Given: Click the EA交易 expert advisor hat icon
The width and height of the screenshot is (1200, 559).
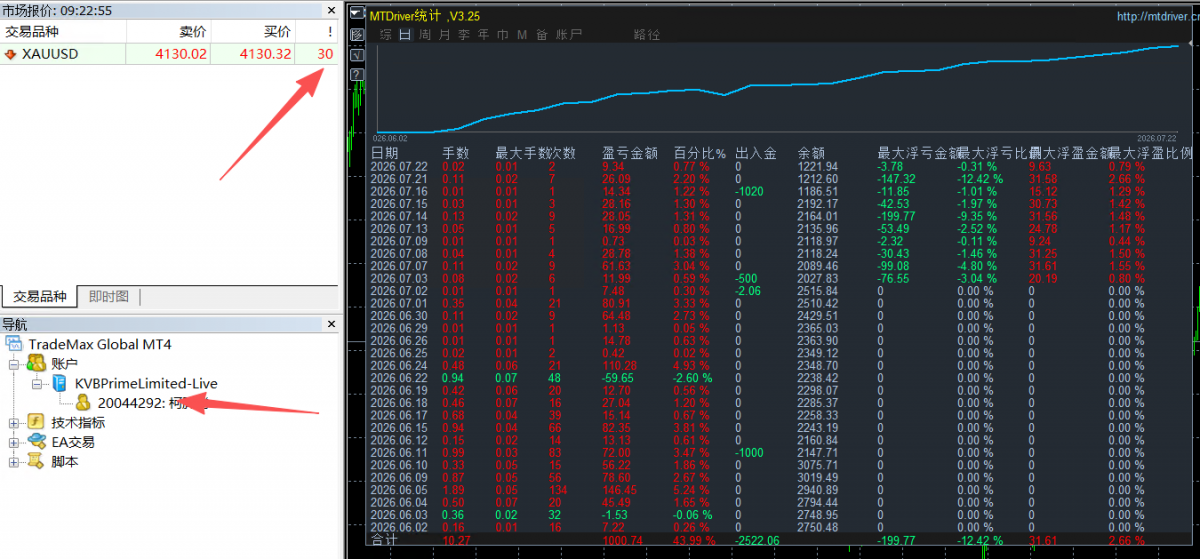Looking at the screenshot, I should [x=38, y=441].
